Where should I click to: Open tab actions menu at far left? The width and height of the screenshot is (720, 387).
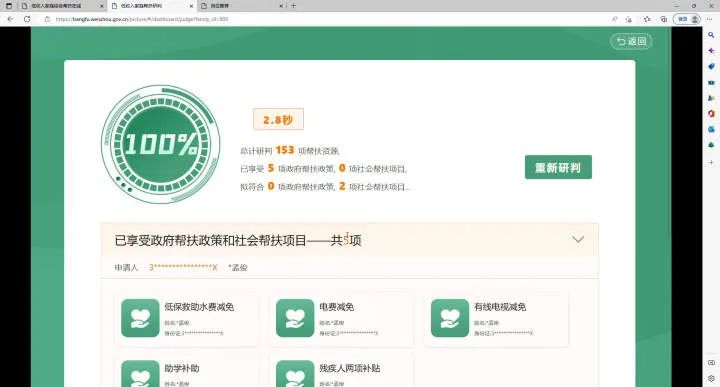tap(9, 6)
